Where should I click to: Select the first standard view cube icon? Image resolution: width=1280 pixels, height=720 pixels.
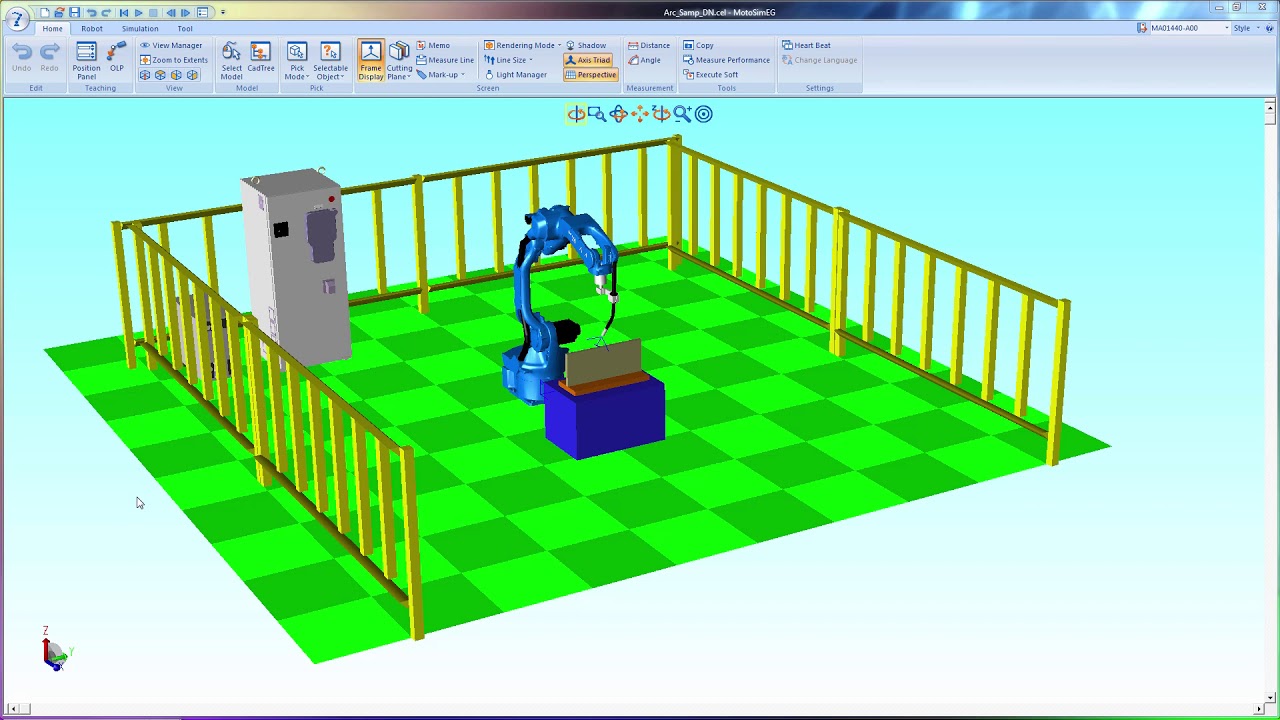click(145, 75)
